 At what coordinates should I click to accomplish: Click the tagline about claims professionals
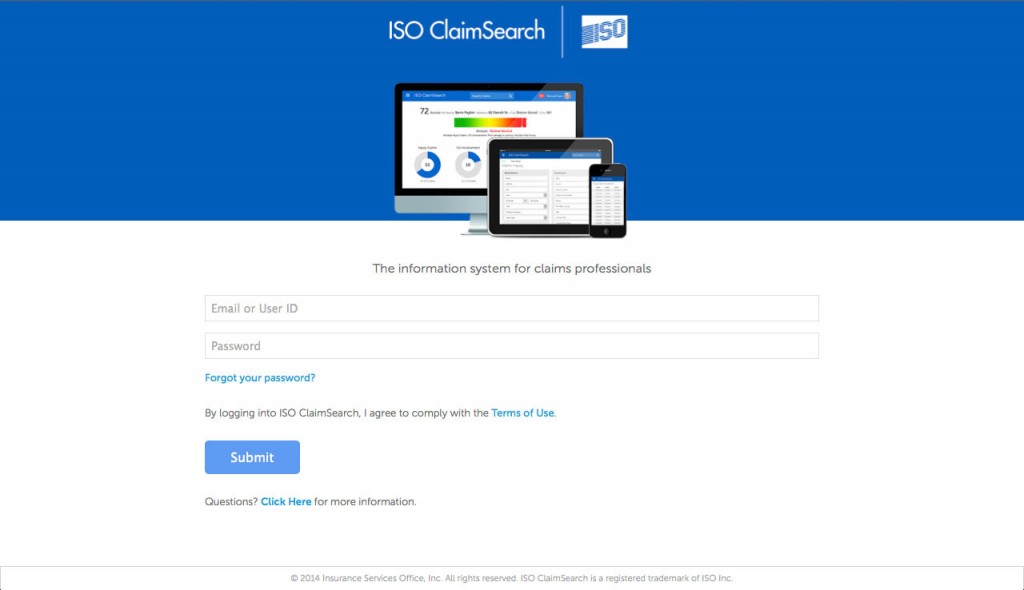(511, 269)
